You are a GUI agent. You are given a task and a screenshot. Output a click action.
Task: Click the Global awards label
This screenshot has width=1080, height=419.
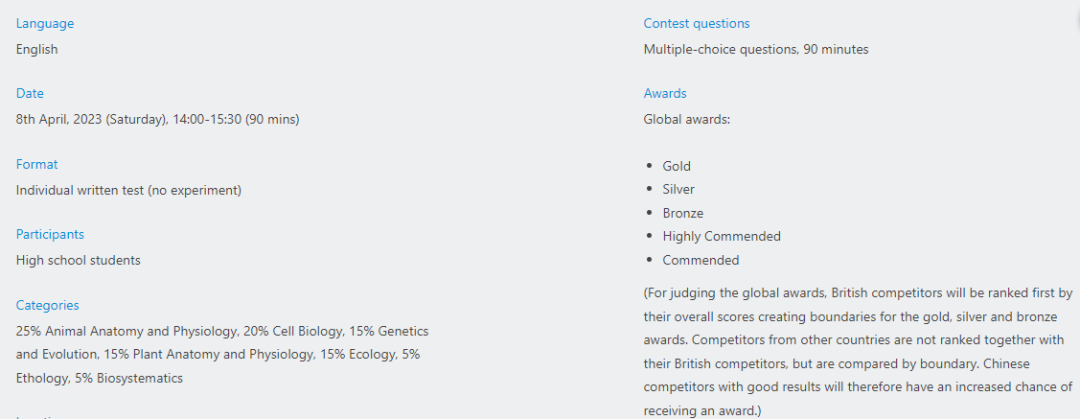(x=686, y=119)
